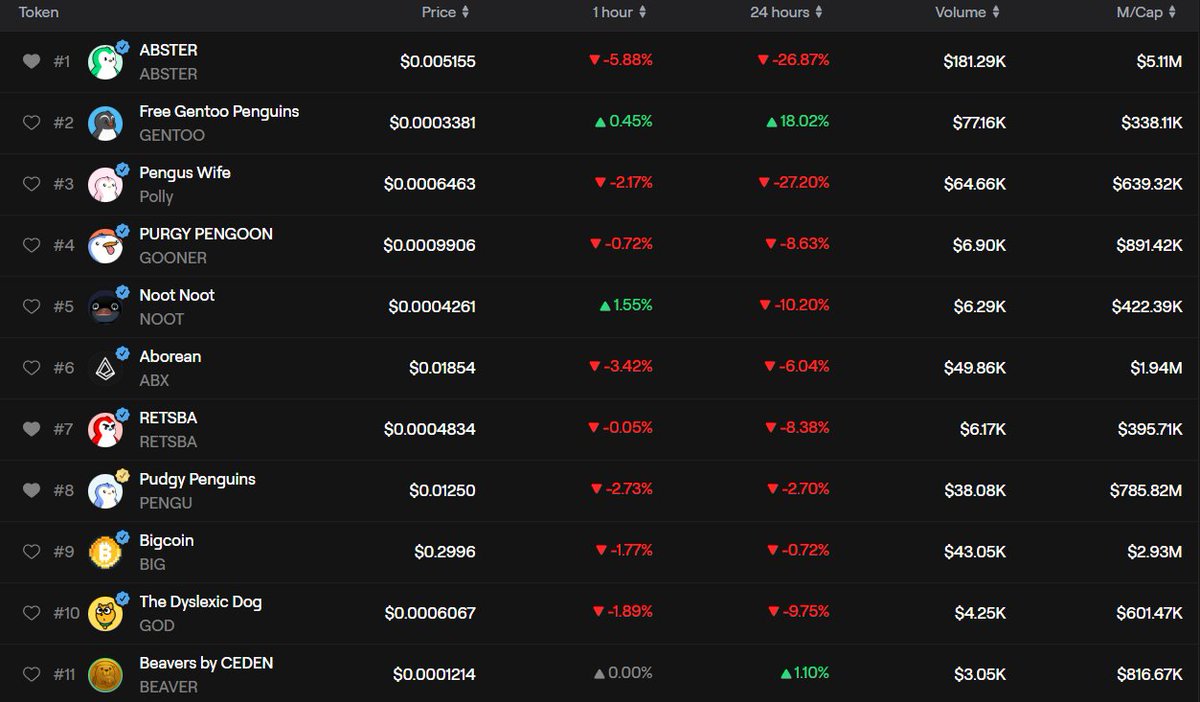Click the GOONER ticker text
Screen dimensions: 1200x702
[x=173, y=258]
